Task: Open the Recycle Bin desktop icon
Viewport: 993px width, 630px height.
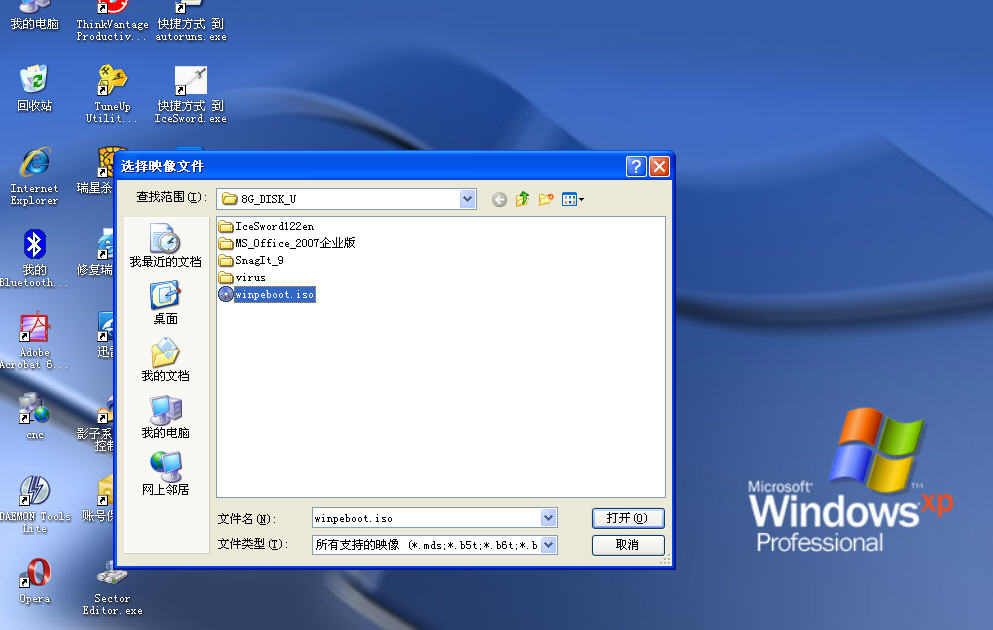Action: 34,88
